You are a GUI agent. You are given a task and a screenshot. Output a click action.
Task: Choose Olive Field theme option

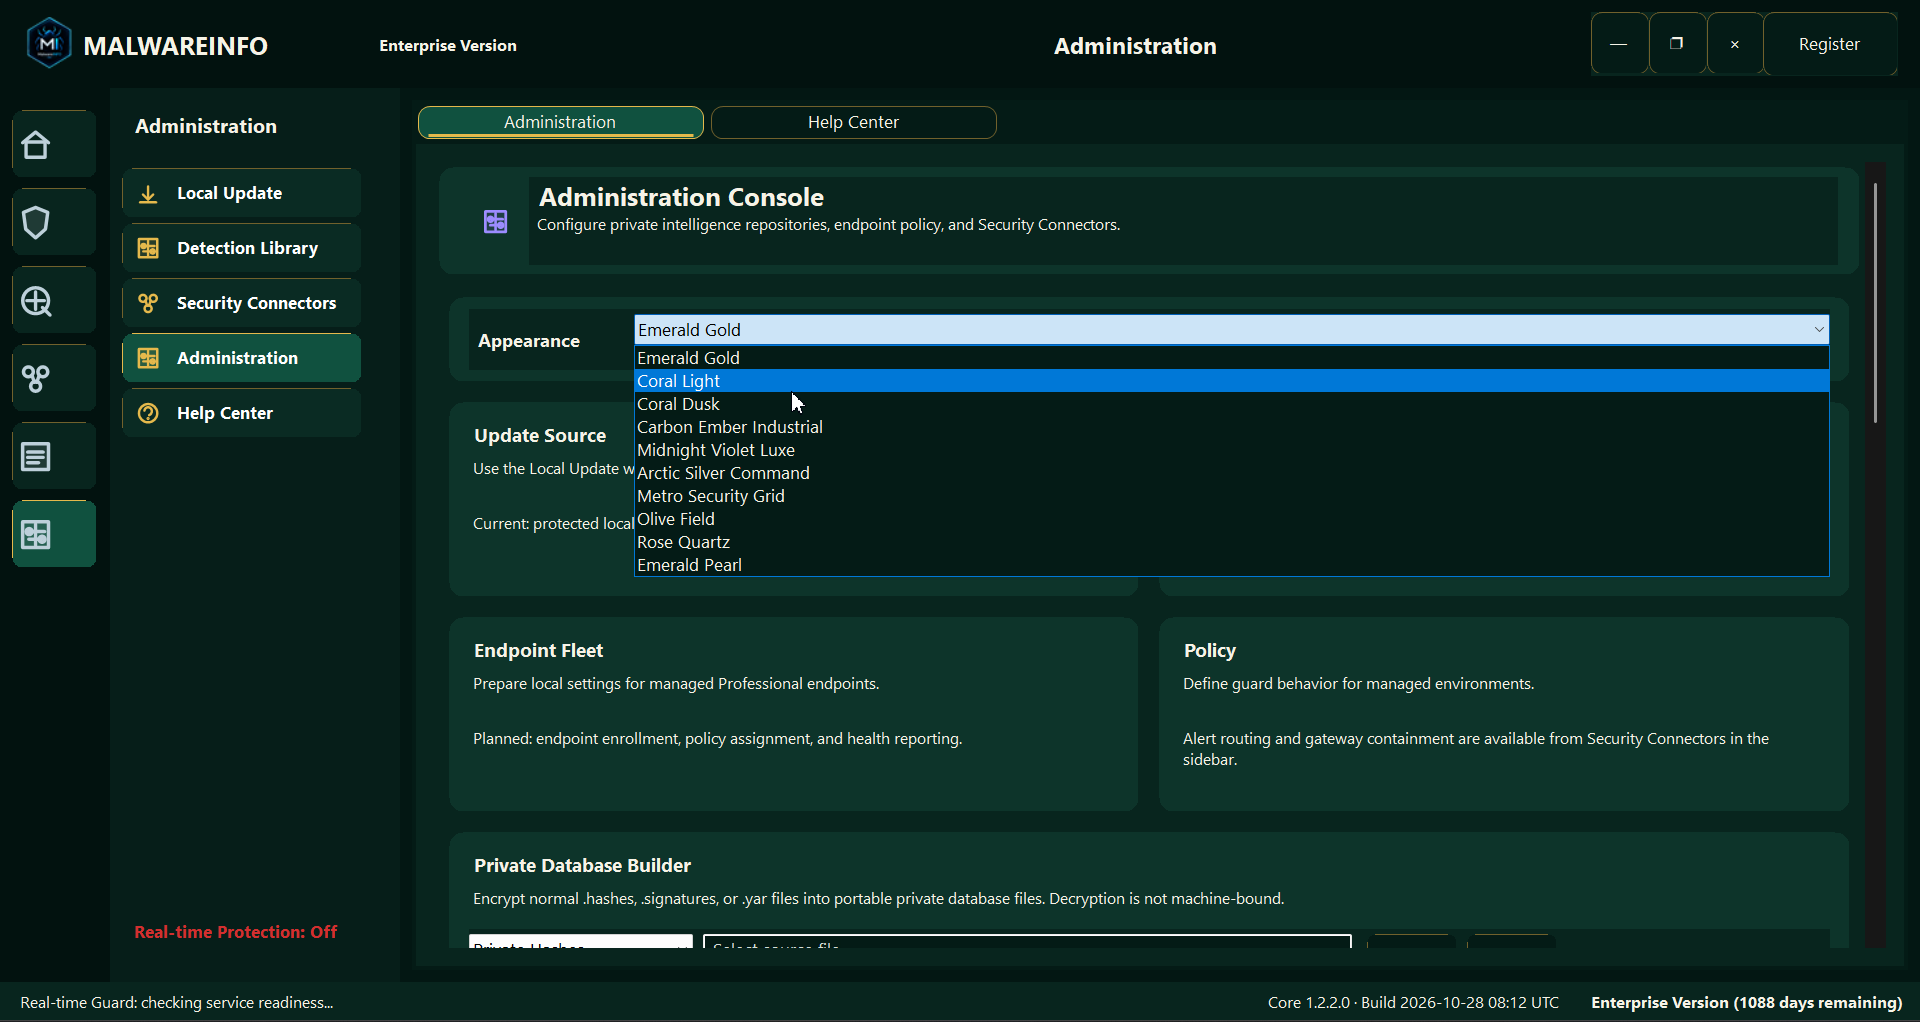point(1232,519)
